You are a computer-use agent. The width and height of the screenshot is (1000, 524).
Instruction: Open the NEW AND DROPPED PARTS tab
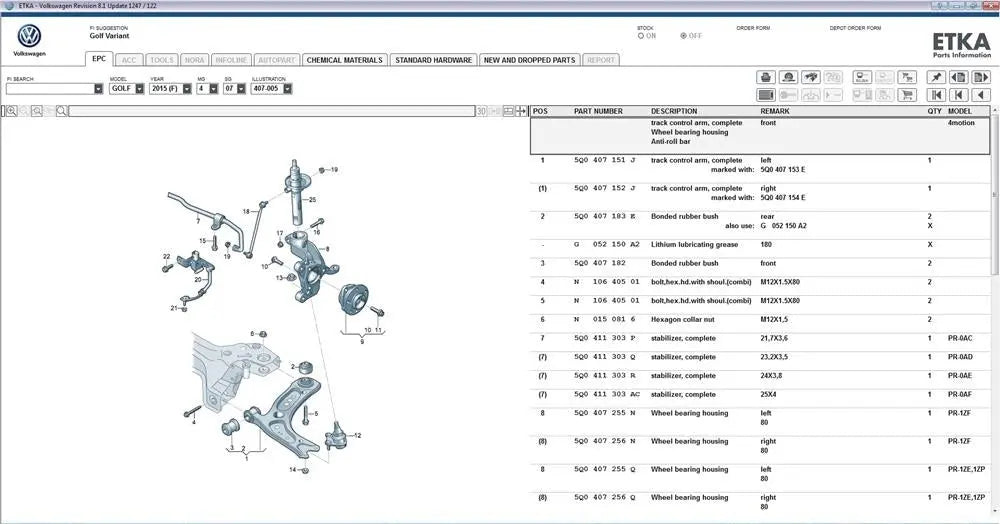point(529,60)
